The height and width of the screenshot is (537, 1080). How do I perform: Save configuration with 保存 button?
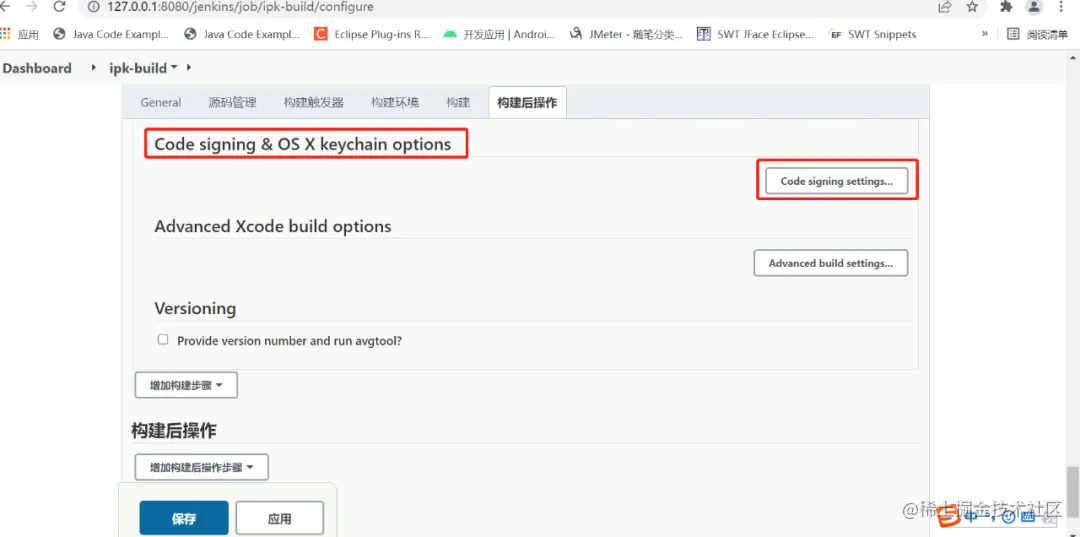[184, 518]
